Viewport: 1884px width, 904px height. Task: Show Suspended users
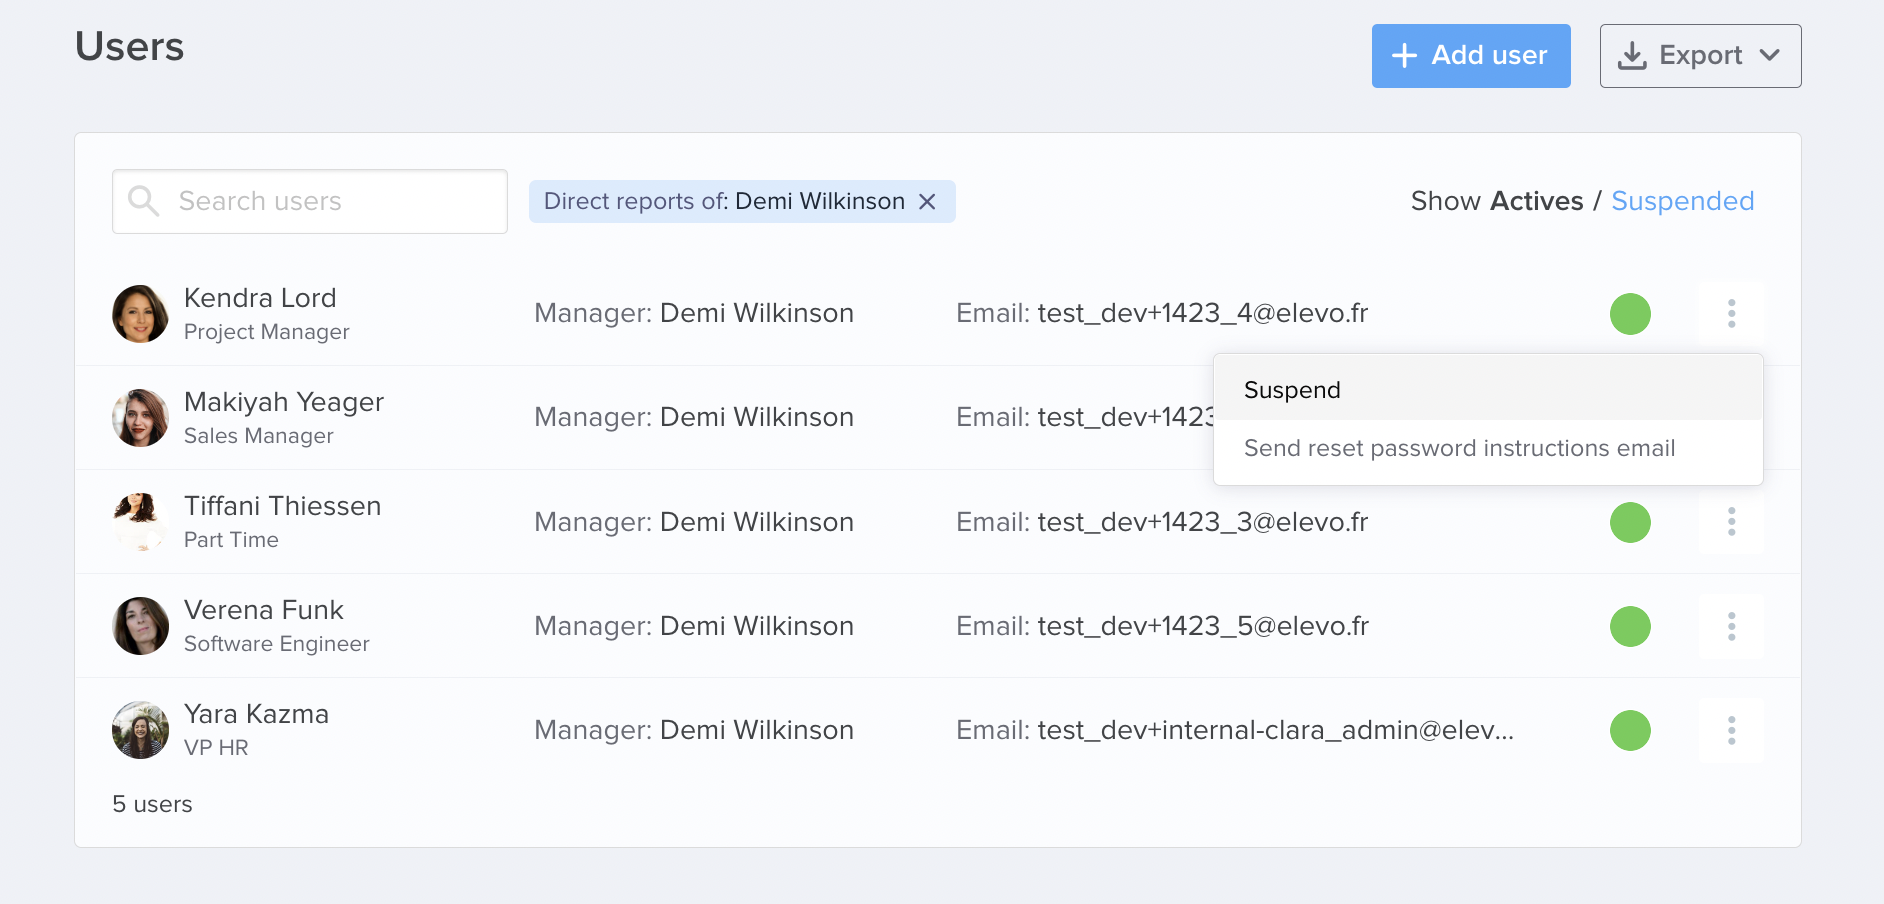click(x=1682, y=201)
